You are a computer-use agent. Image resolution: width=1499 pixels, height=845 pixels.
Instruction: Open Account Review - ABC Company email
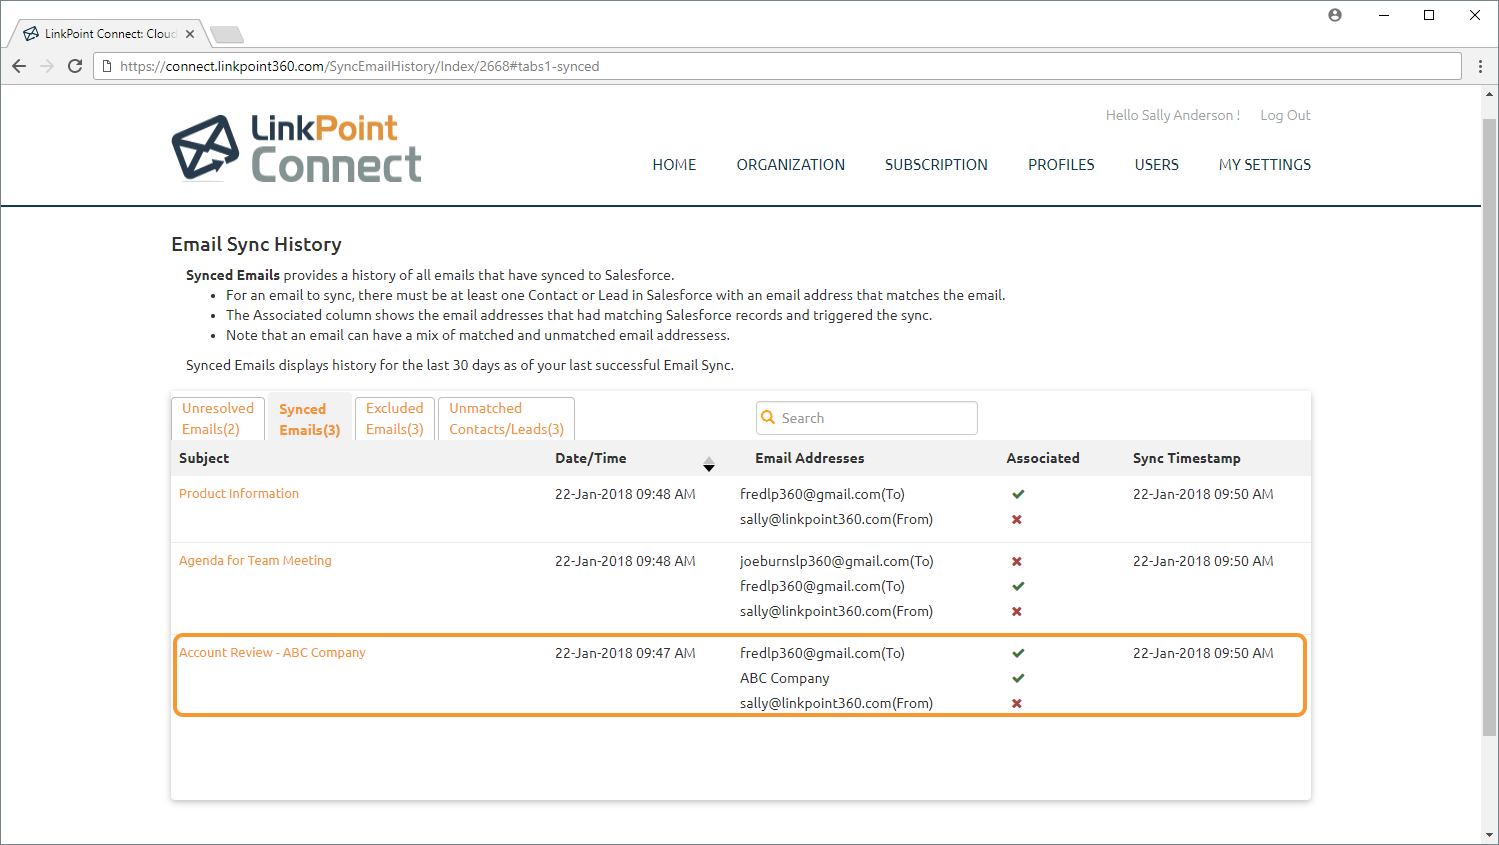coord(272,652)
